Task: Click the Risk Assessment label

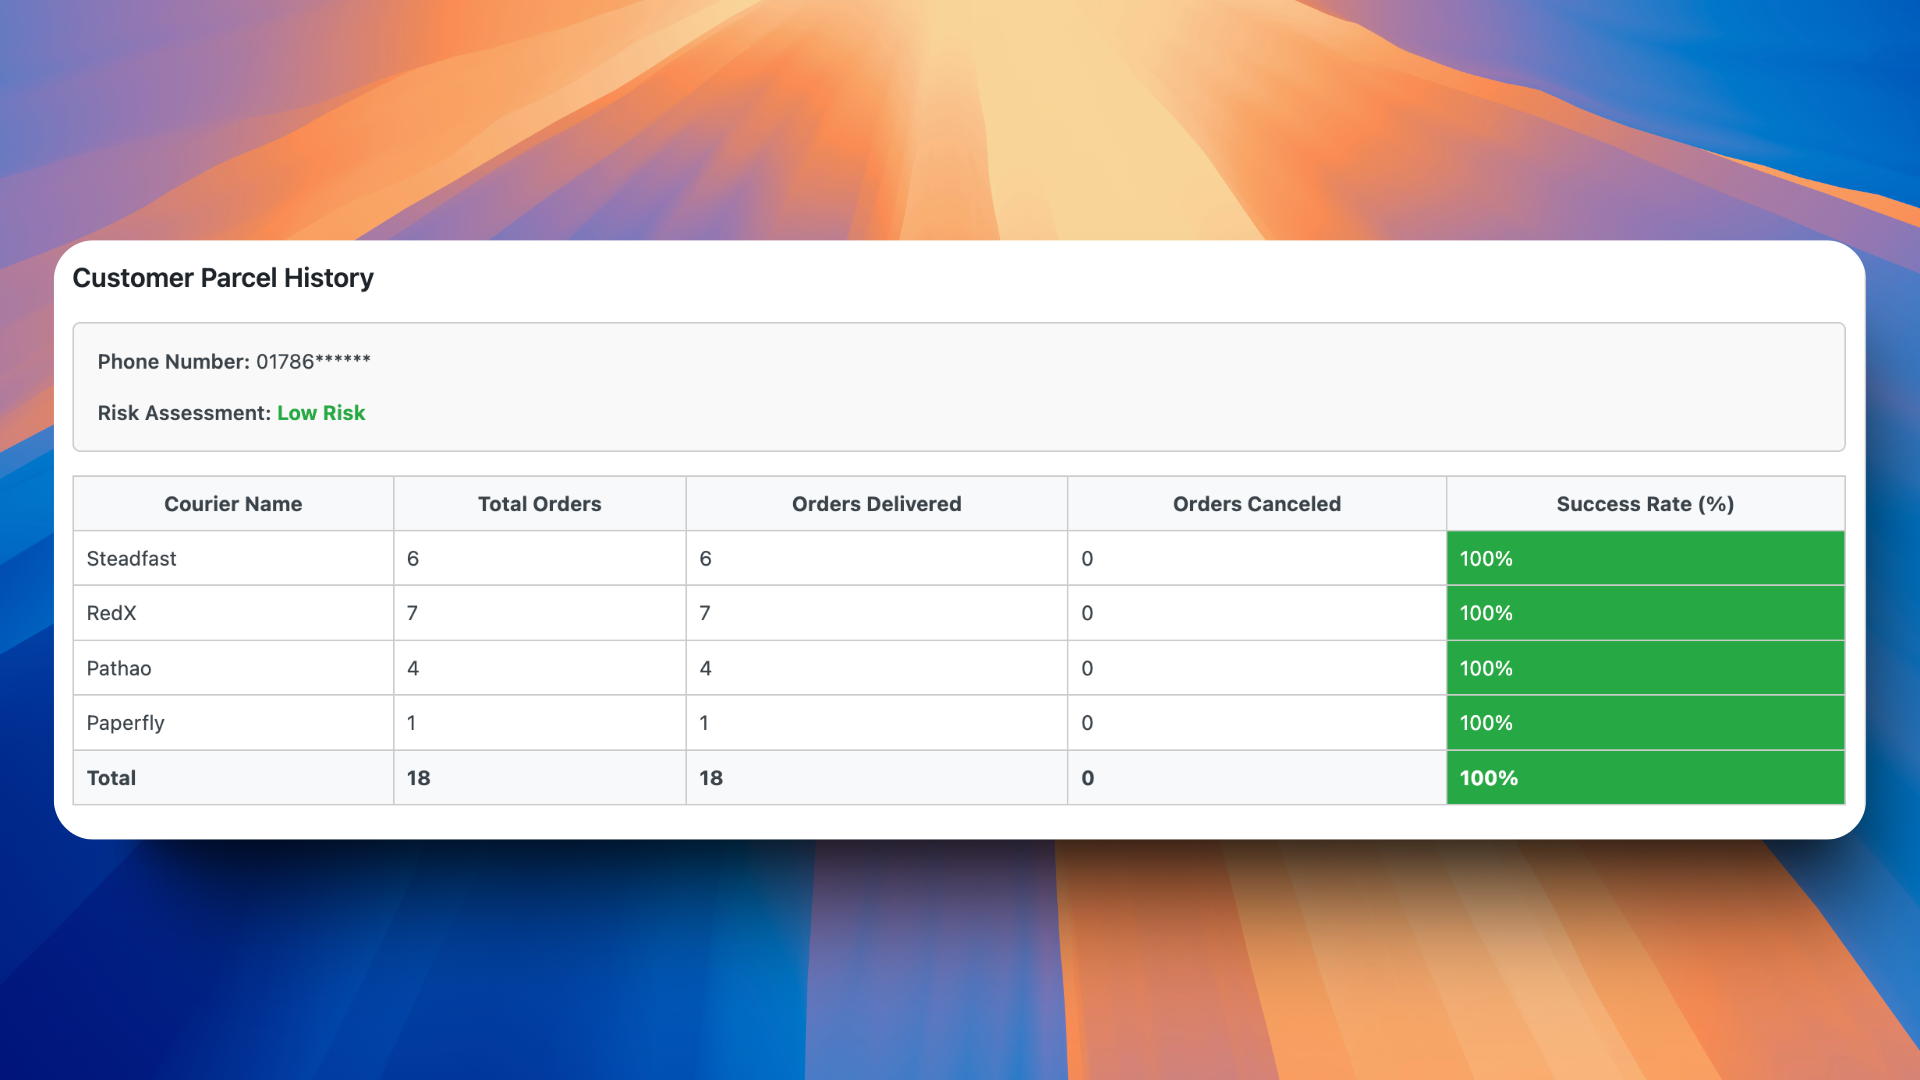Action: coord(184,413)
